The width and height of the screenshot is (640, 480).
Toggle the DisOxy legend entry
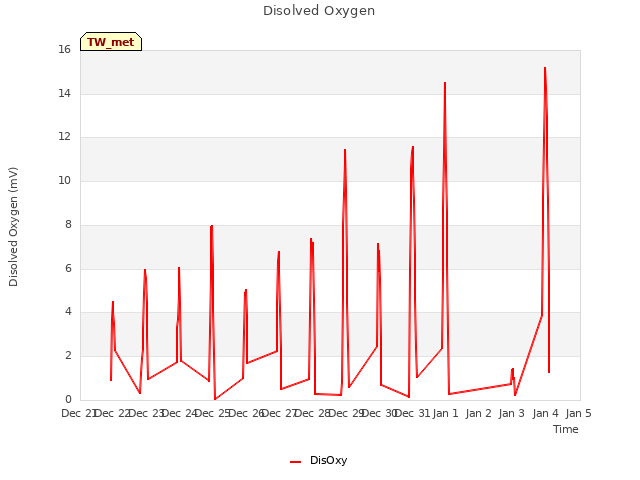(318, 460)
